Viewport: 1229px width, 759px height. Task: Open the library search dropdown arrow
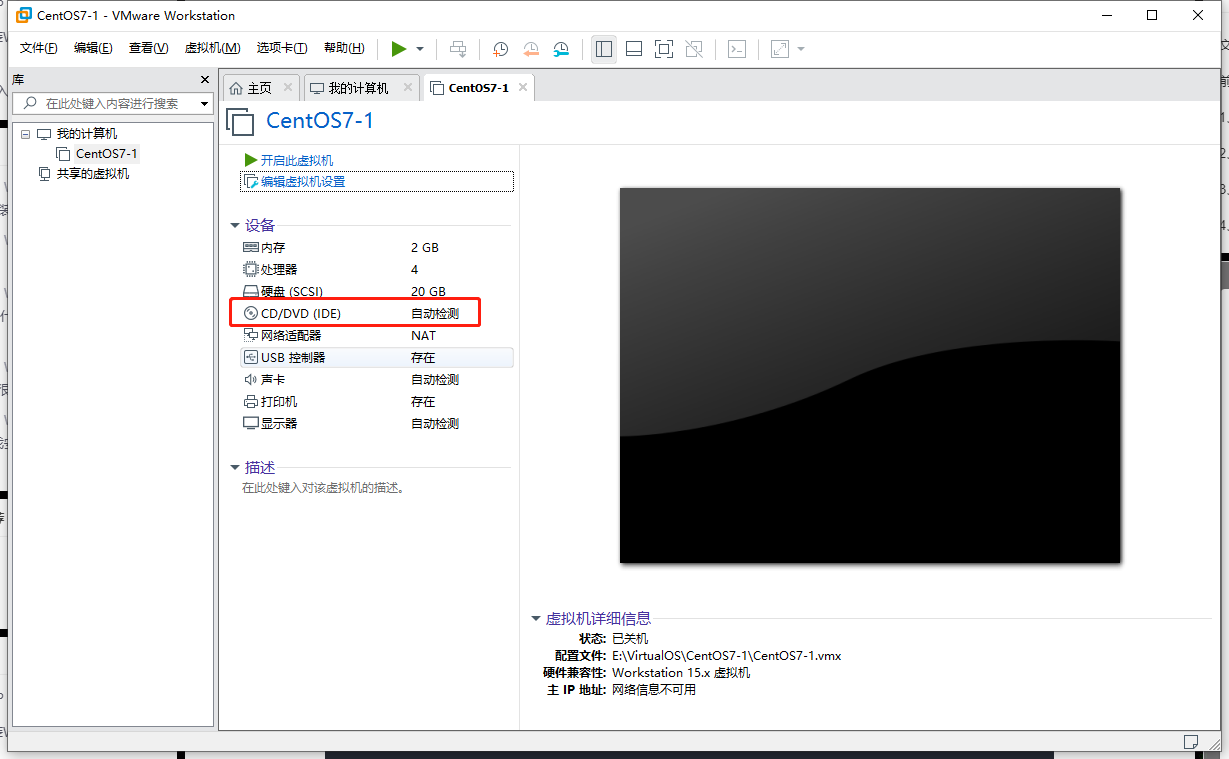coord(204,103)
